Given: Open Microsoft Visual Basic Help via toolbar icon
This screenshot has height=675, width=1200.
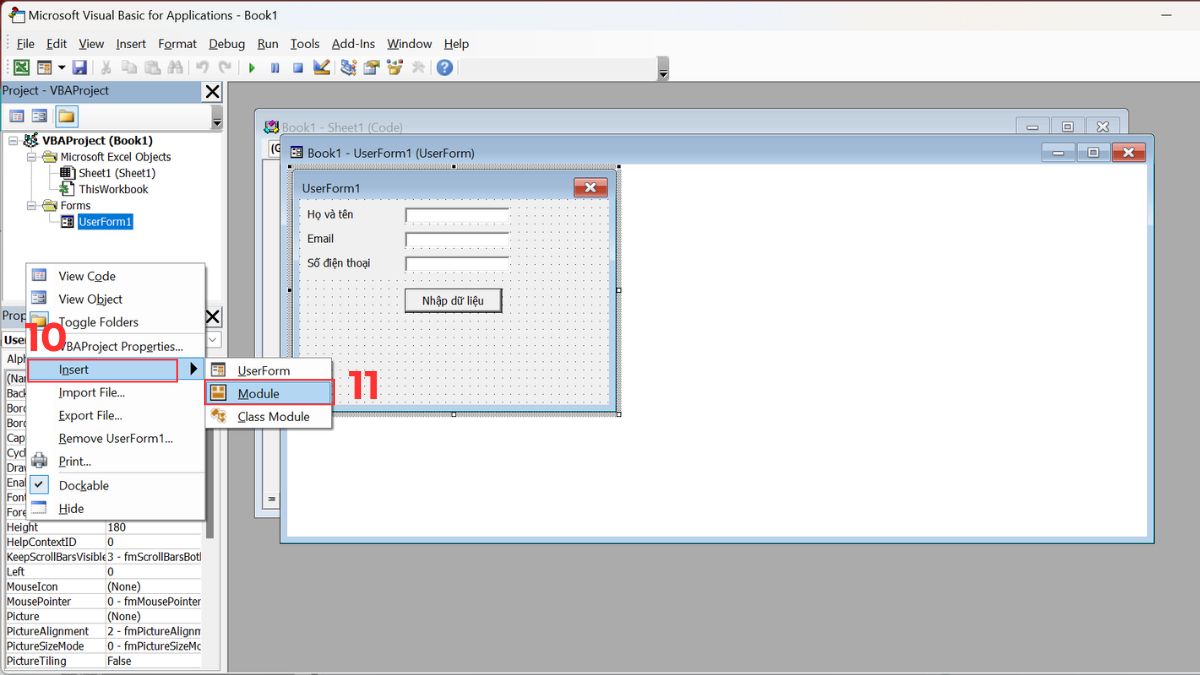Looking at the screenshot, I should [444, 66].
